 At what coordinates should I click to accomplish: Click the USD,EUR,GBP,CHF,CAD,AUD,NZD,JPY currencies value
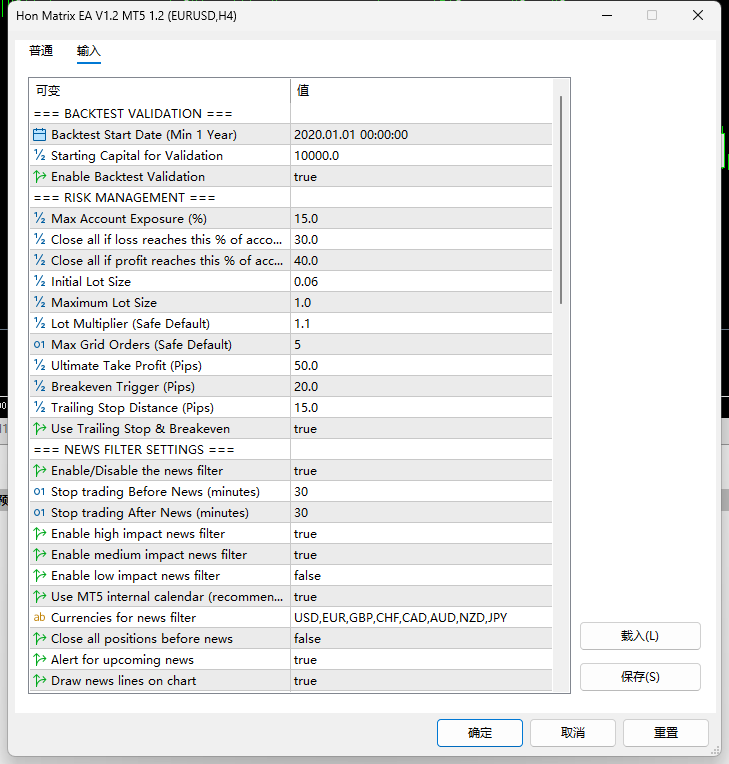point(401,617)
